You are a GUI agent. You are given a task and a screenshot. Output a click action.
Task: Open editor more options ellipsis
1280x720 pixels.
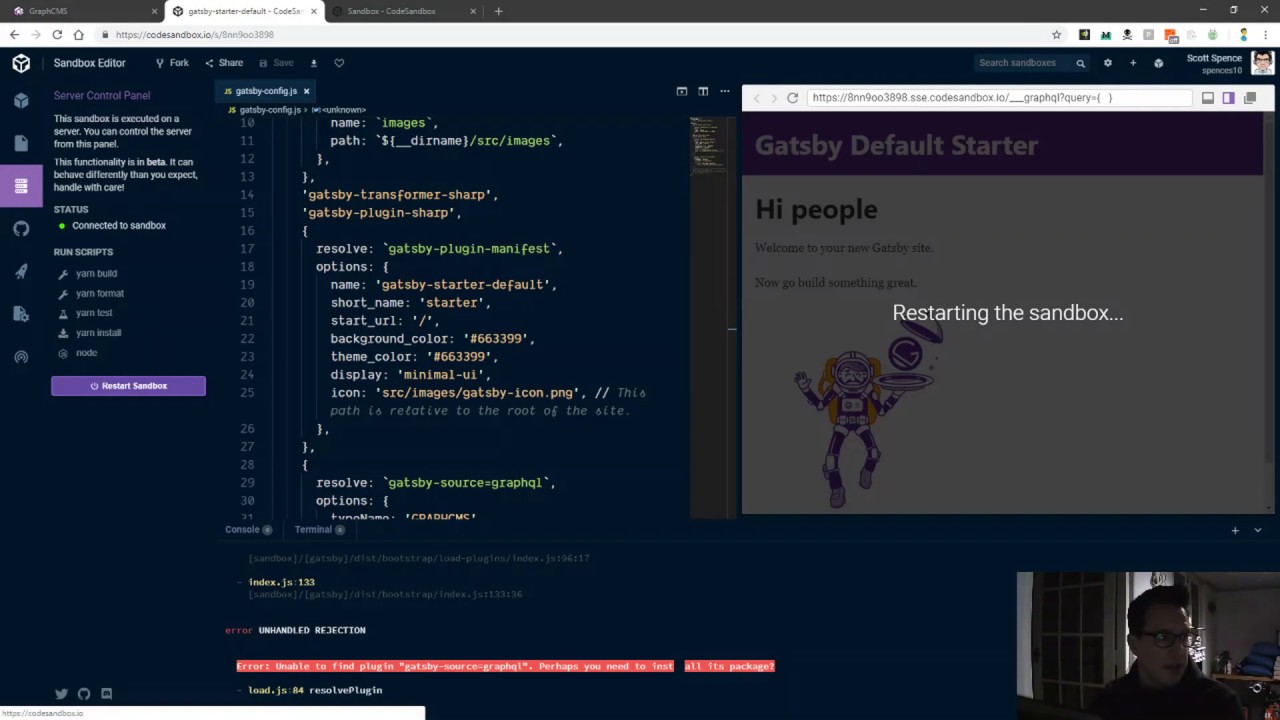[725, 91]
